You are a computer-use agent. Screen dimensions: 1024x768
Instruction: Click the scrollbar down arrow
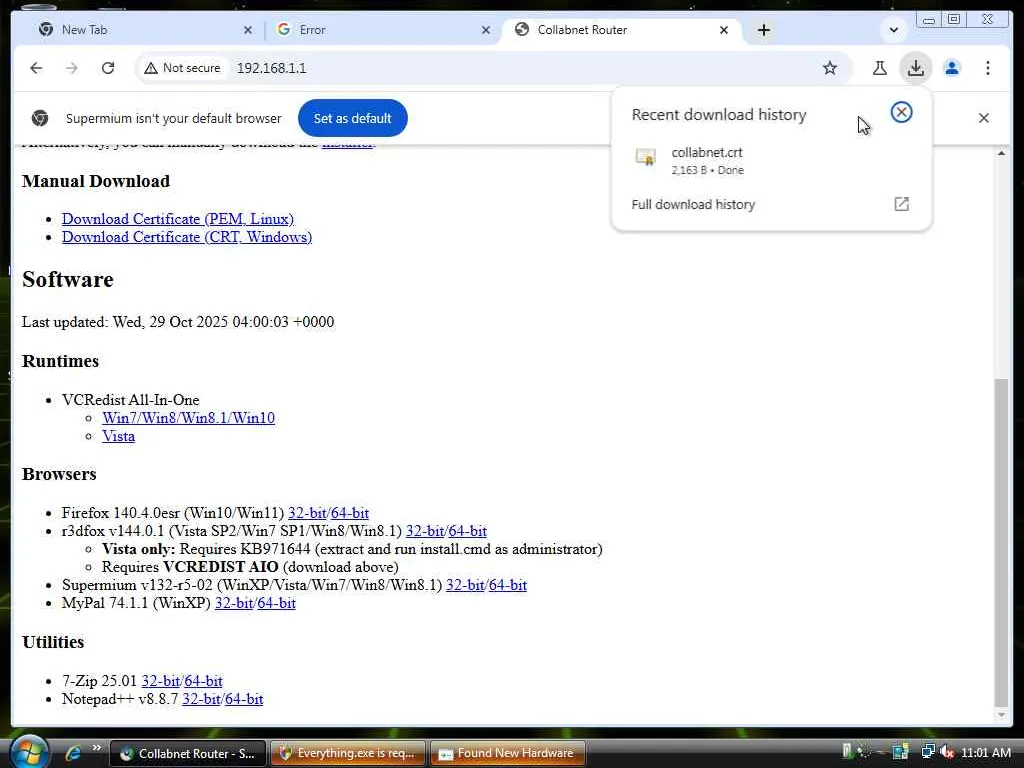click(1001, 715)
